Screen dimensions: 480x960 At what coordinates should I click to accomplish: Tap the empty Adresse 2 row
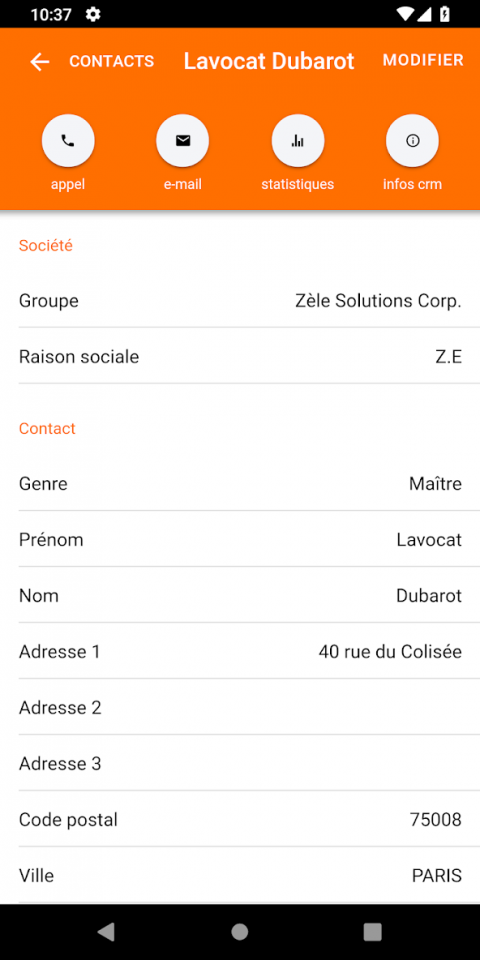pyautogui.click(x=240, y=707)
